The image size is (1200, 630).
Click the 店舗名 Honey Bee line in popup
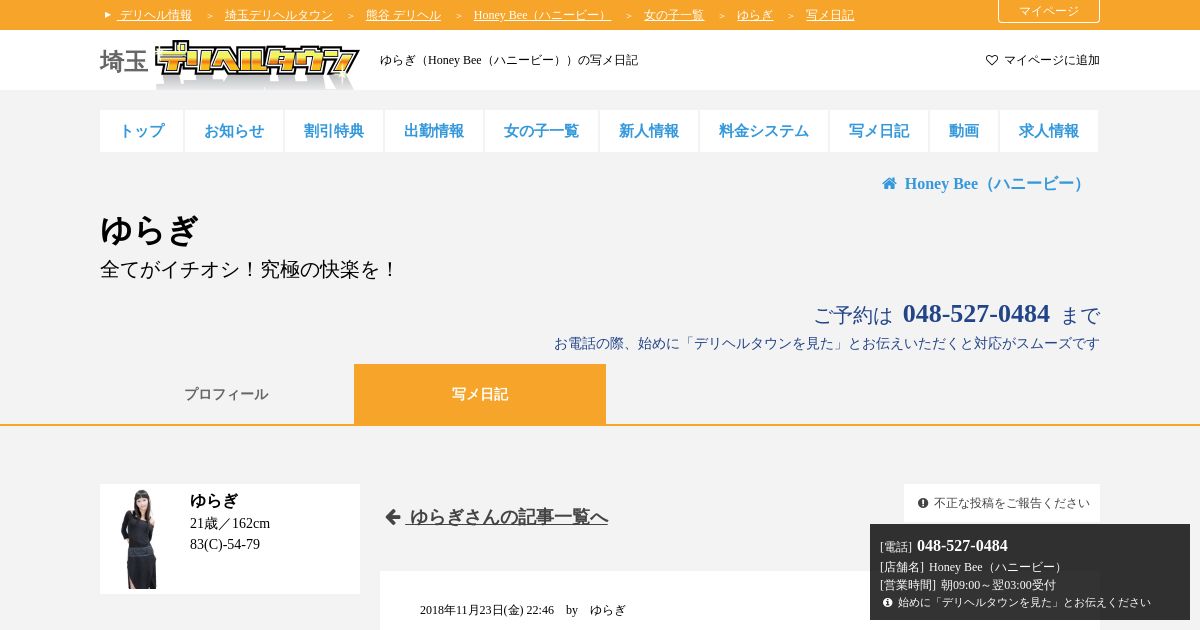tap(973, 567)
